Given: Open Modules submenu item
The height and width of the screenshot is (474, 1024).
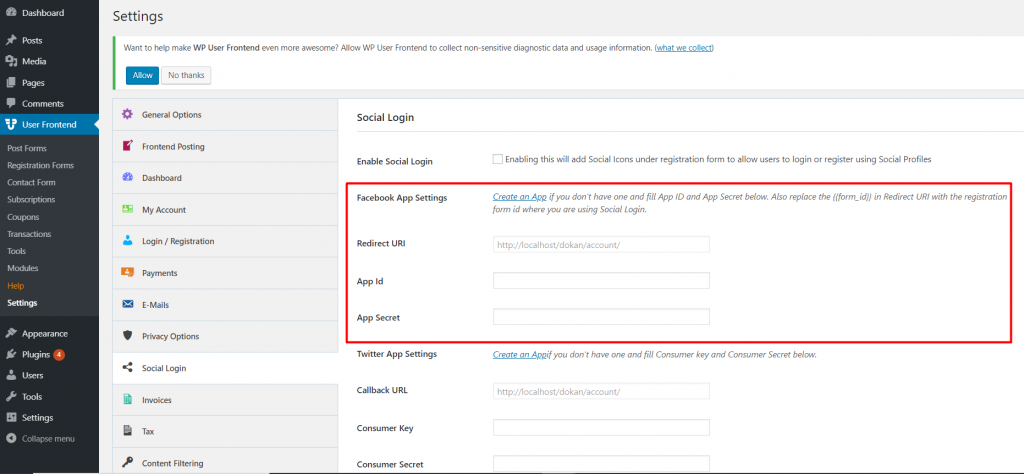Looking at the screenshot, I should tap(23, 268).
